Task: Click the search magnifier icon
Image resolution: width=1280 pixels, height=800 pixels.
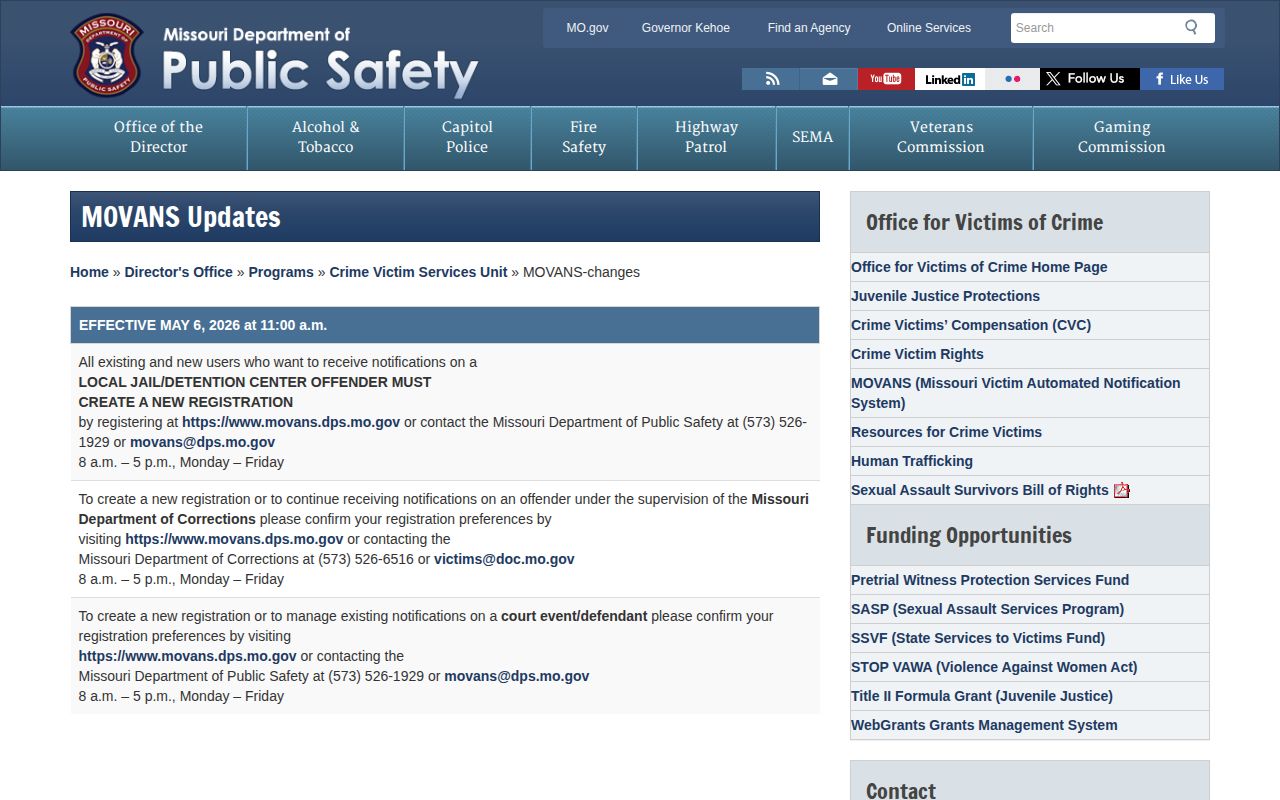Action: 1191,27
